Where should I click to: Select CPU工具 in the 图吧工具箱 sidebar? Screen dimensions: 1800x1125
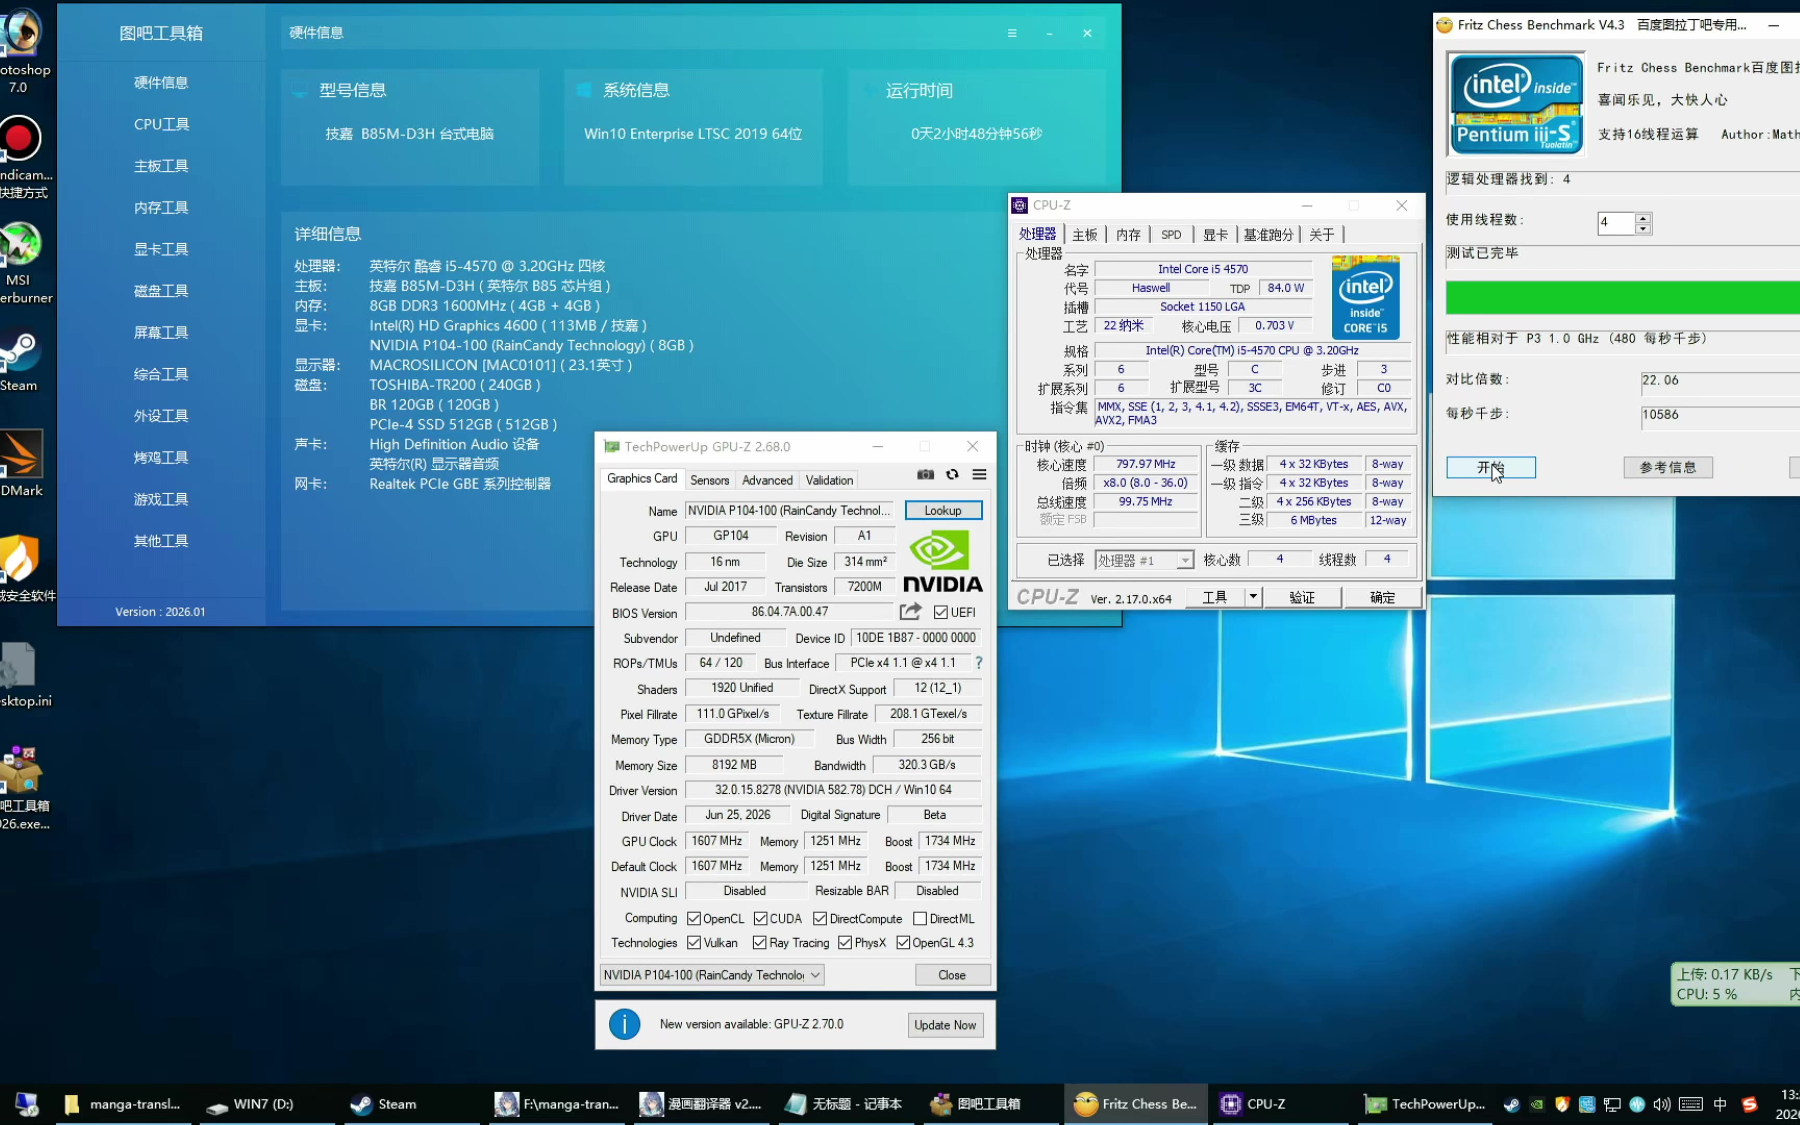161,124
